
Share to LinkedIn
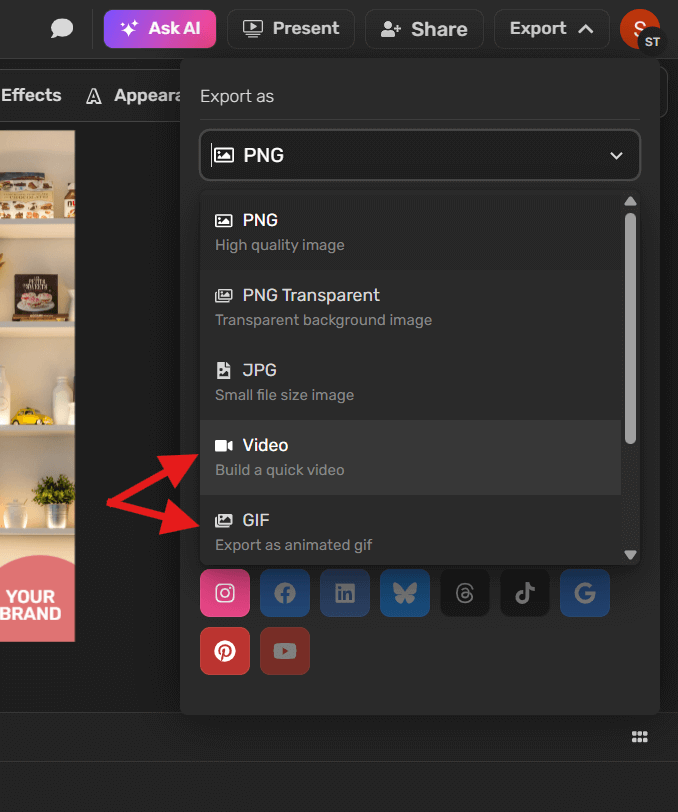(345, 592)
